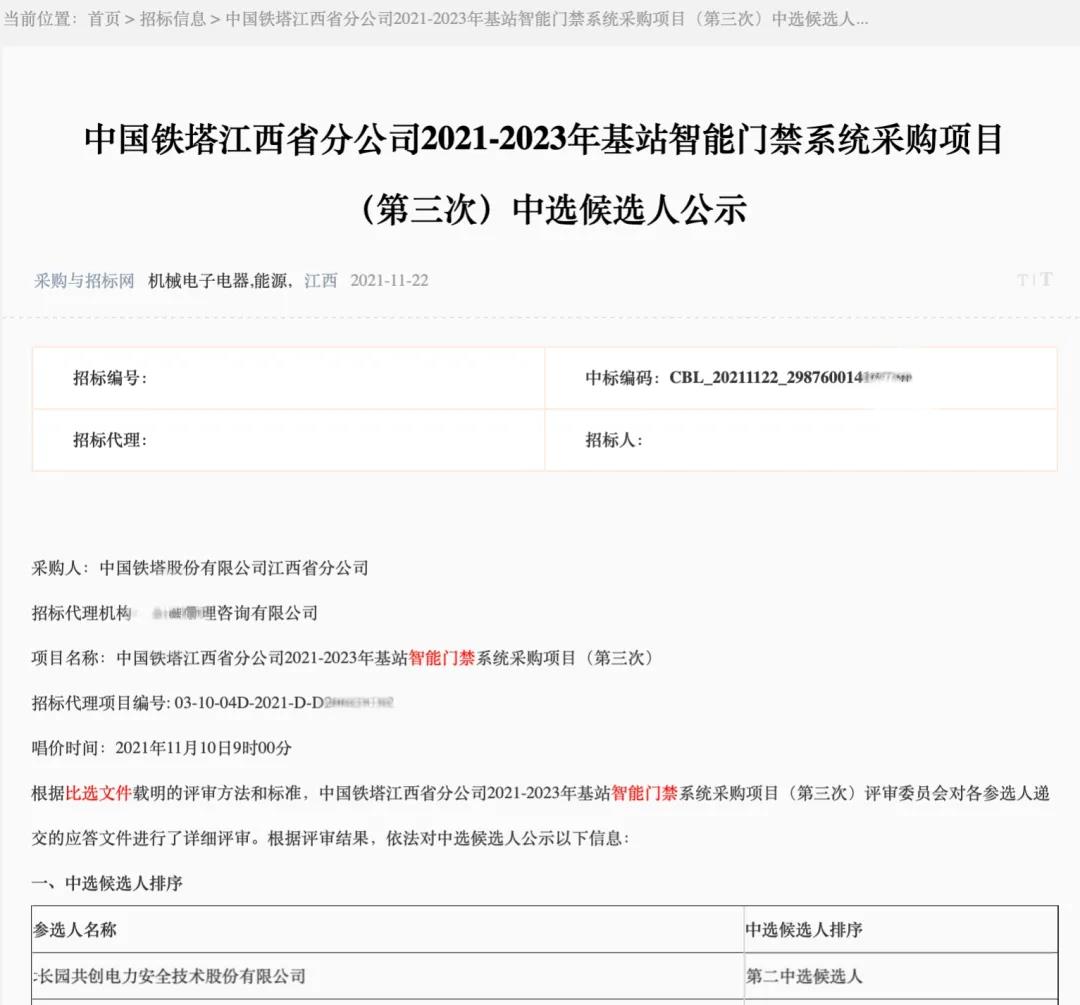Image resolution: width=1080 pixels, height=1005 pixels.
Task: Click the small T font-size icon
Action: (x=1022, y=281)
